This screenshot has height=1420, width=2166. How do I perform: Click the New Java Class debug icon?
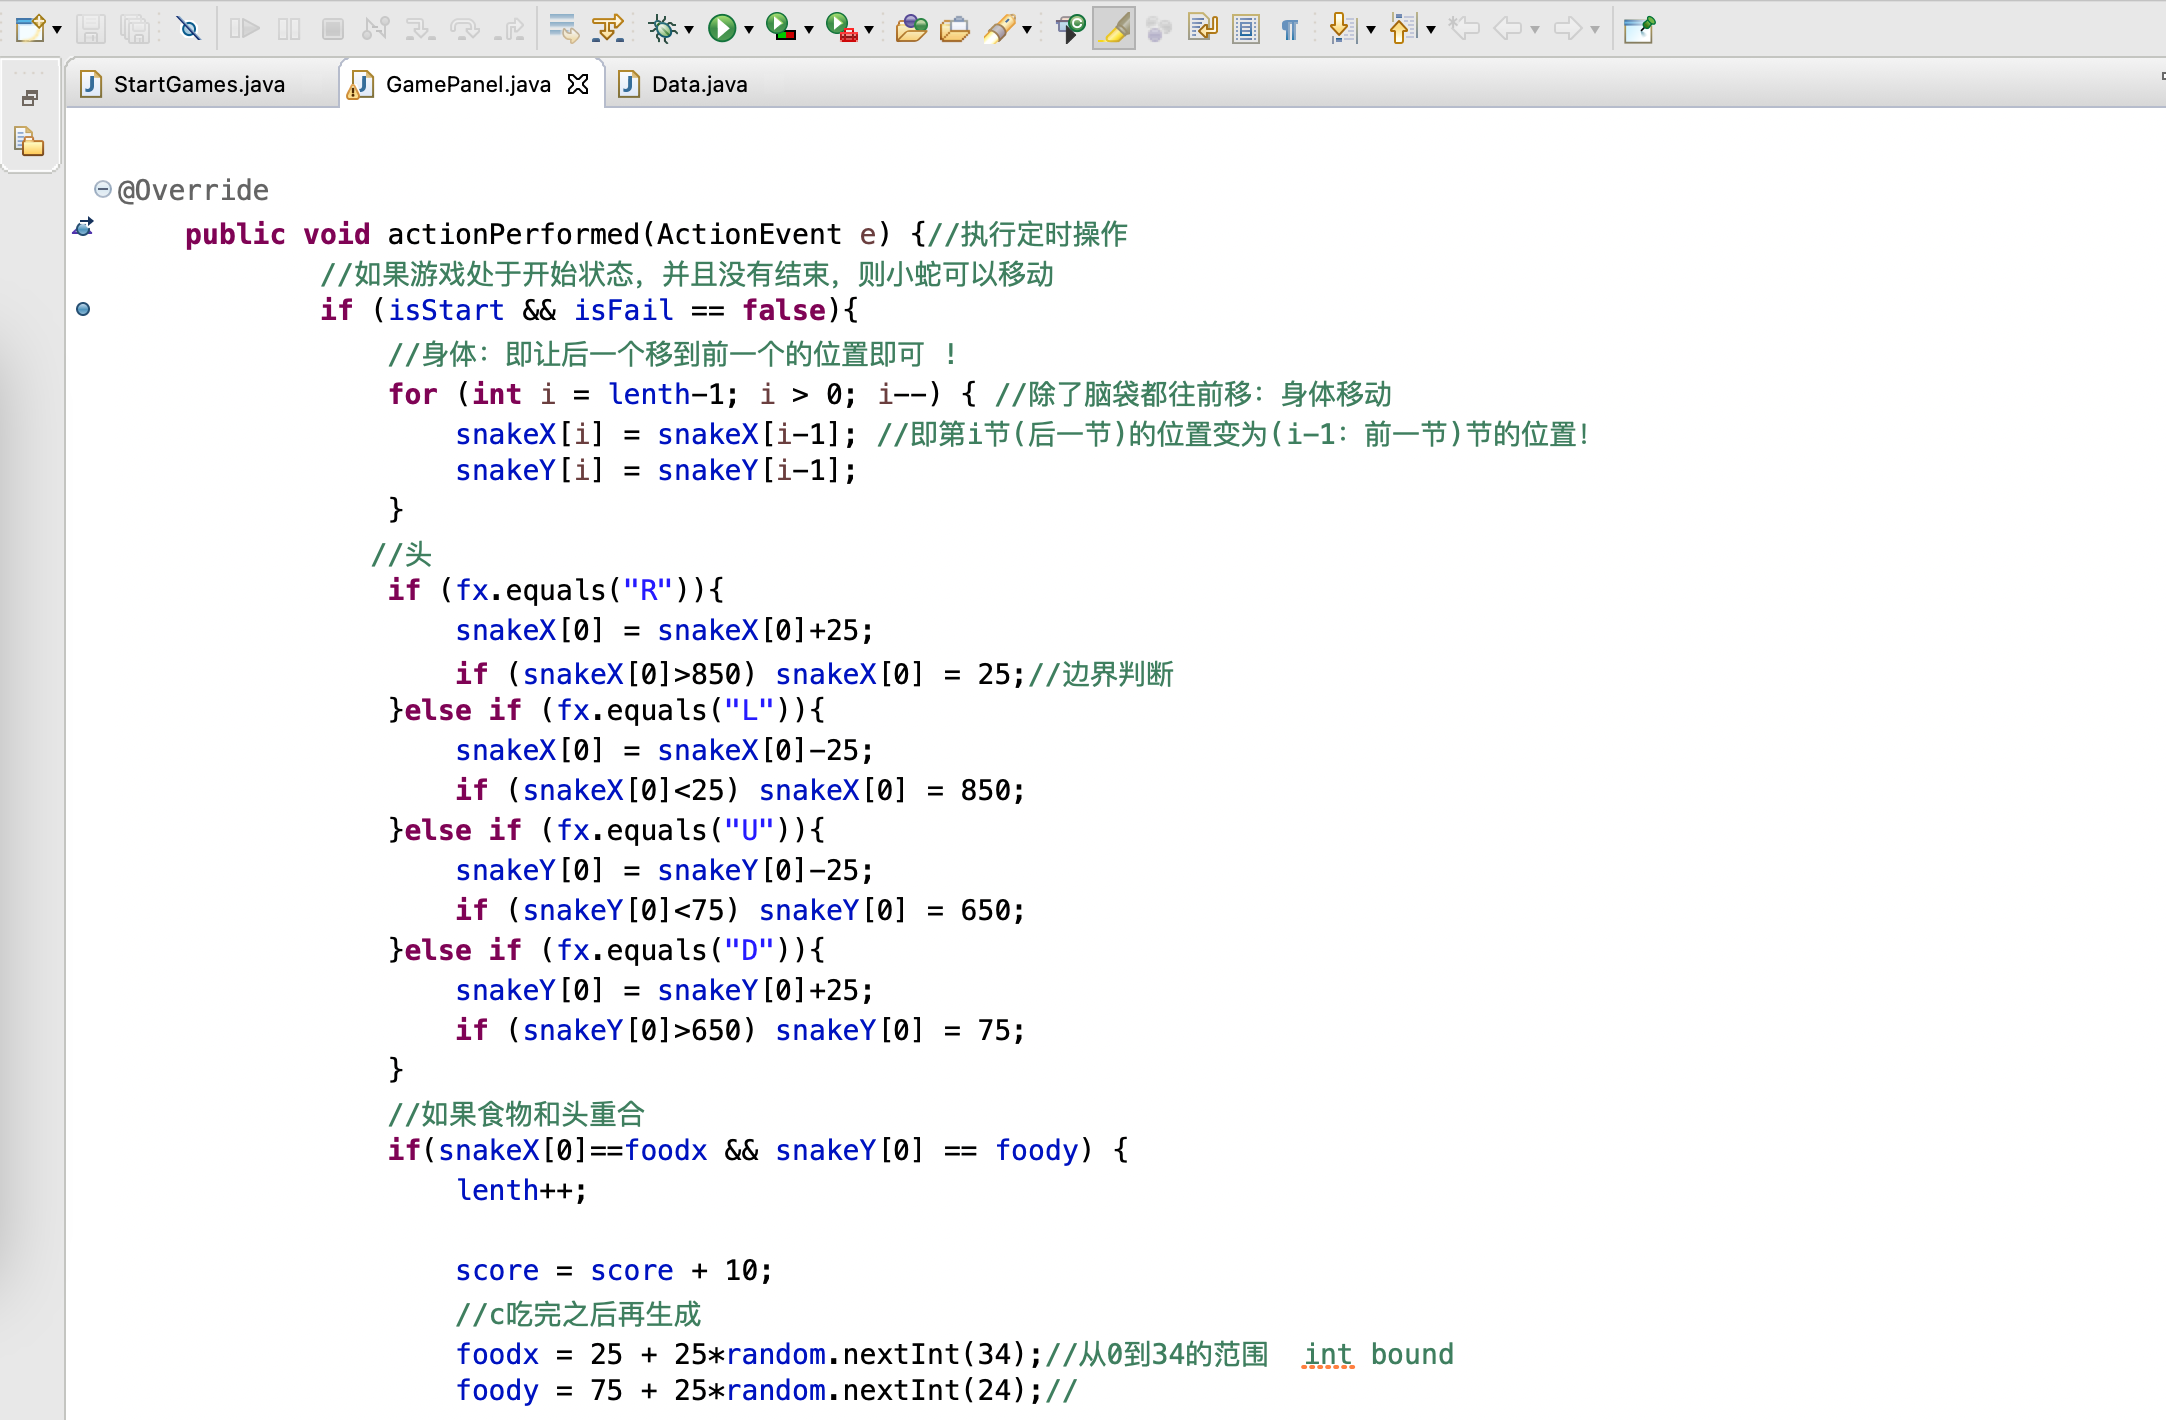(x=1071, y=29)
